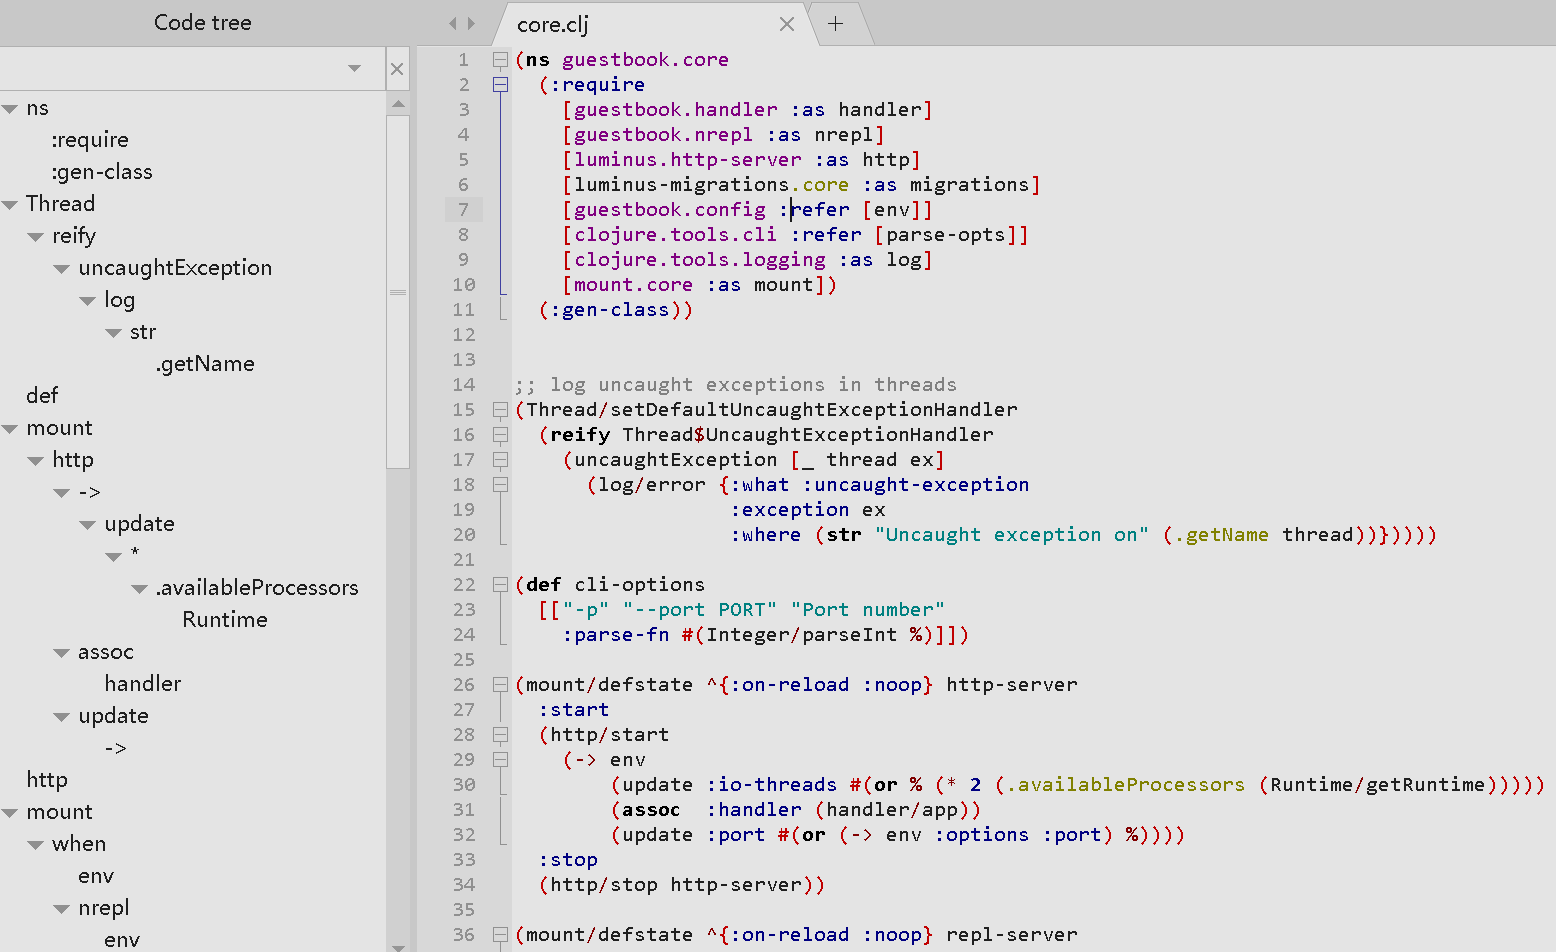The height and width of the screenshot is (952, 1556).
Task: Click 'Uncaught exception on' string literal
Action: 1012,535
